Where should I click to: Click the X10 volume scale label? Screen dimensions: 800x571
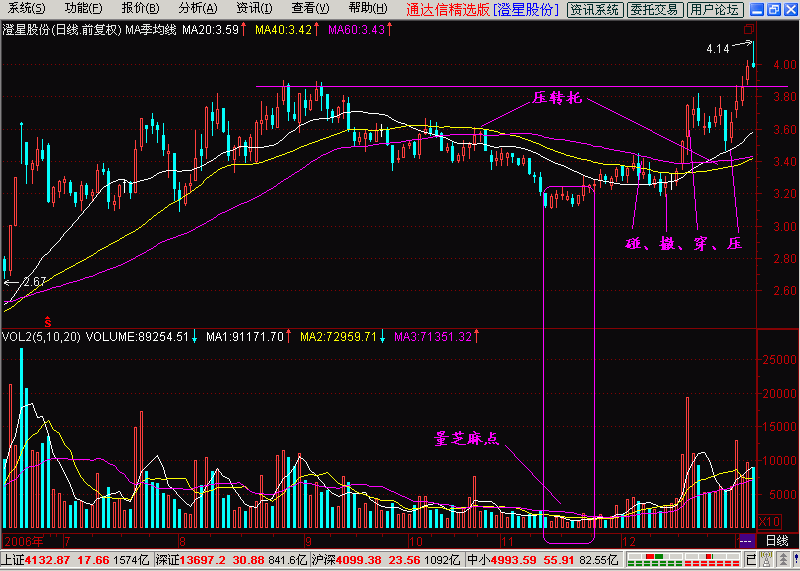770,522
